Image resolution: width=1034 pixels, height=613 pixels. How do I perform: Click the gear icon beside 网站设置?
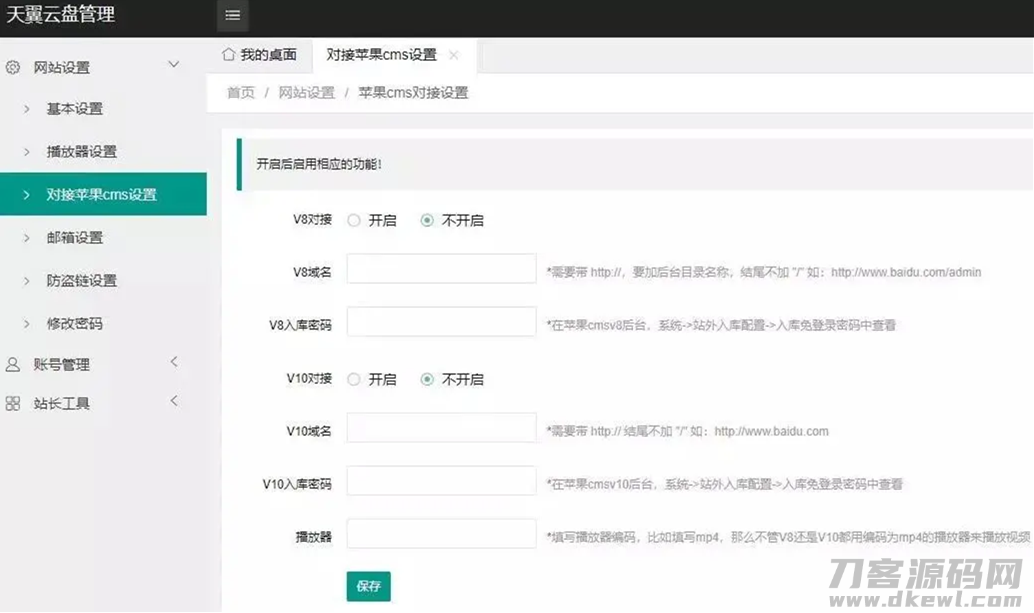(x=12, y=66)
